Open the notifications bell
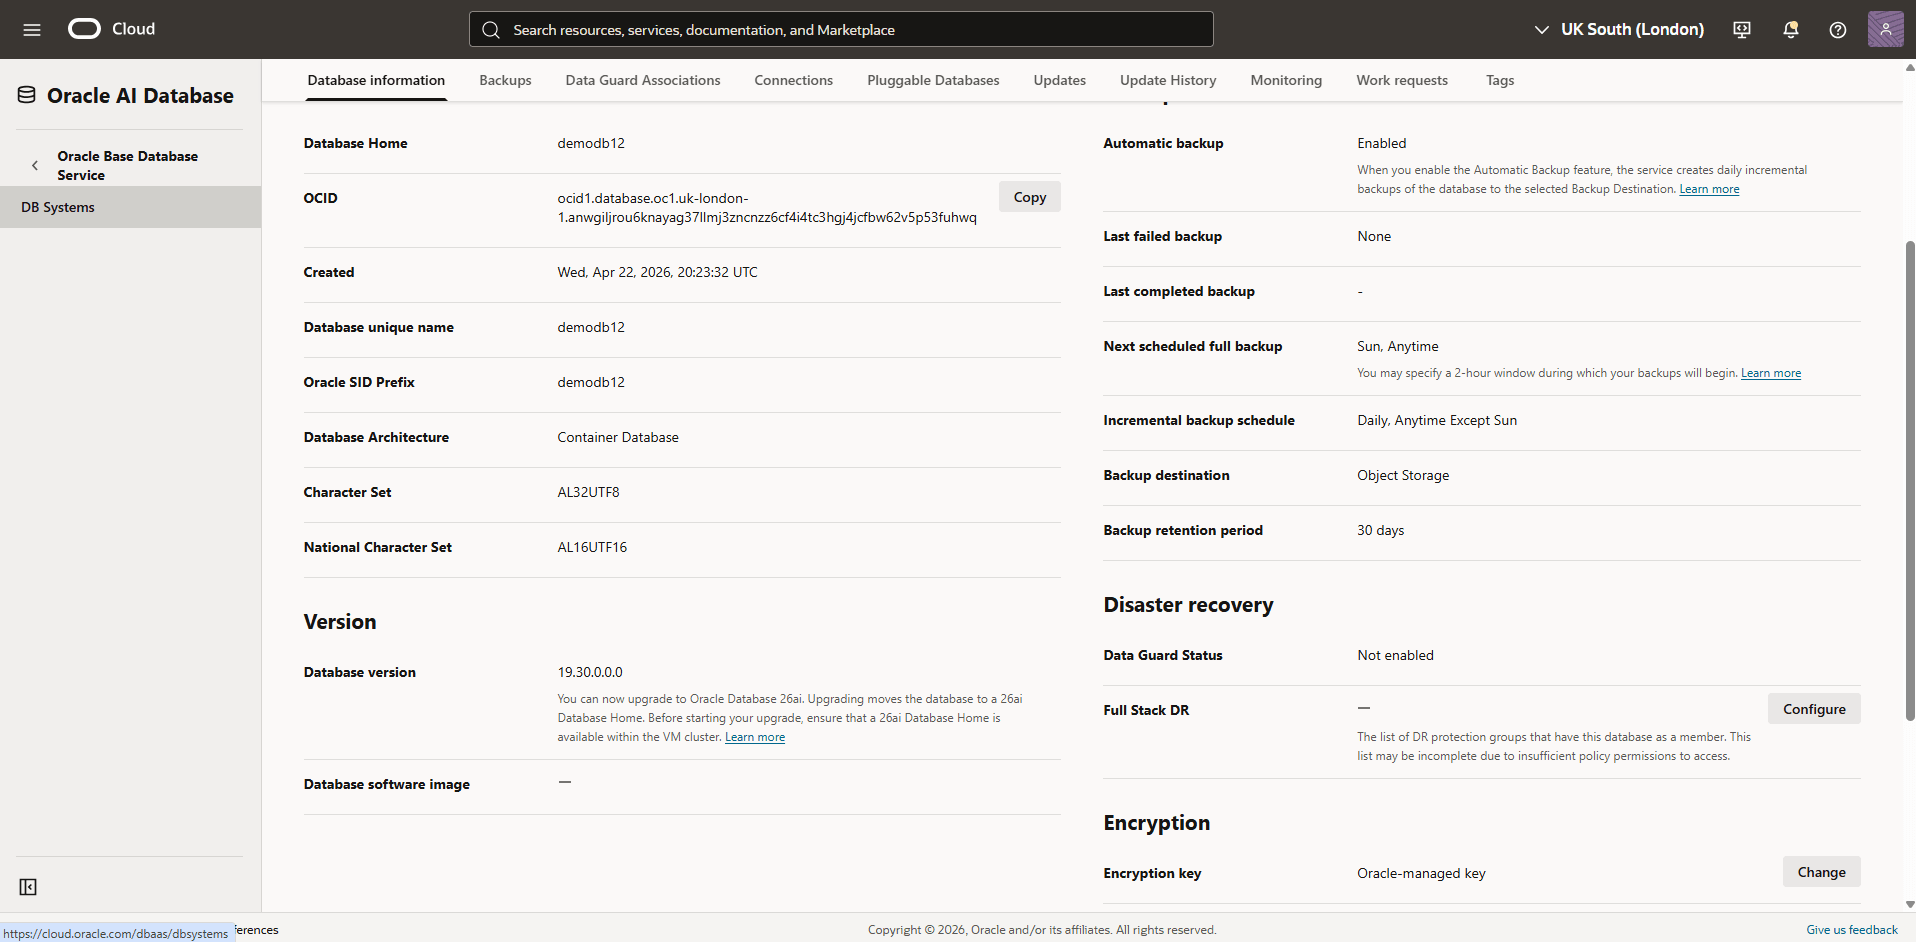The height and width of the screenshot is (942, 1916). 1791,30
